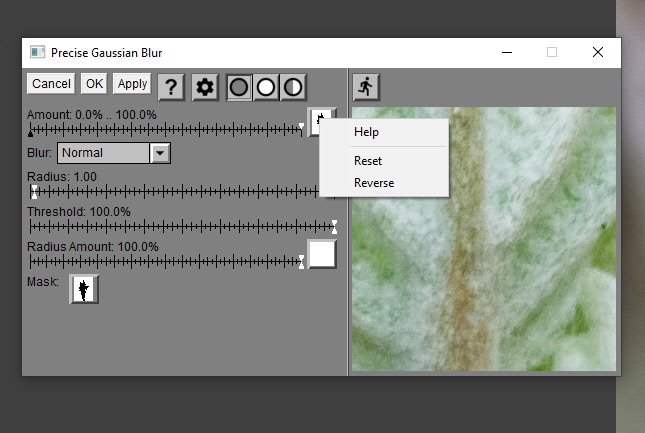The height and width of the screenshot is (433, 645).
Task: Select the gray filled circle mode
Action: click(240, 87)
